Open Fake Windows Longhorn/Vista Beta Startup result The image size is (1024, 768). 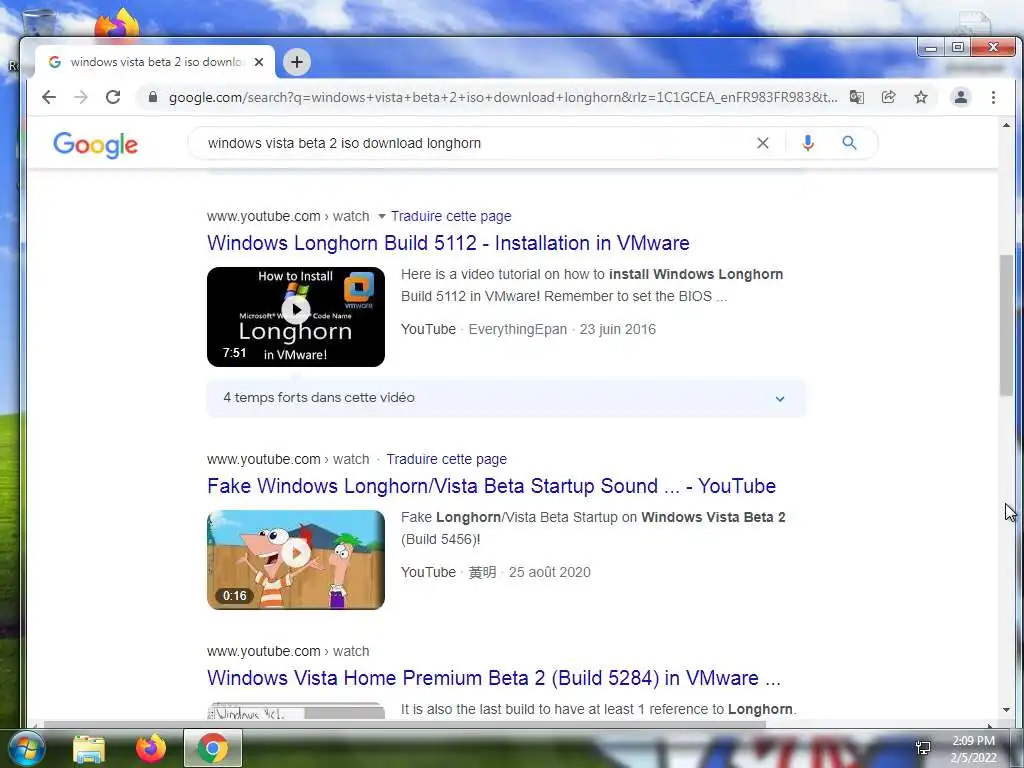(491, 486)
